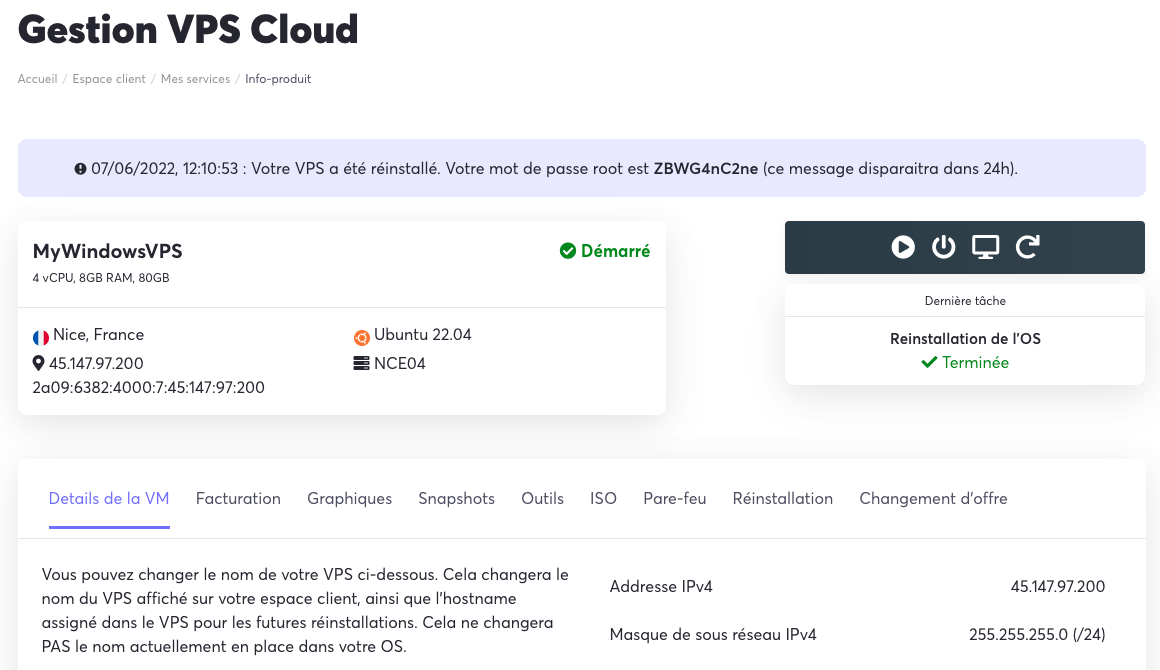Click the Ubuntu logo icon
The image size is (1160, 670).
pyautogui.click(x=361, y=337)
